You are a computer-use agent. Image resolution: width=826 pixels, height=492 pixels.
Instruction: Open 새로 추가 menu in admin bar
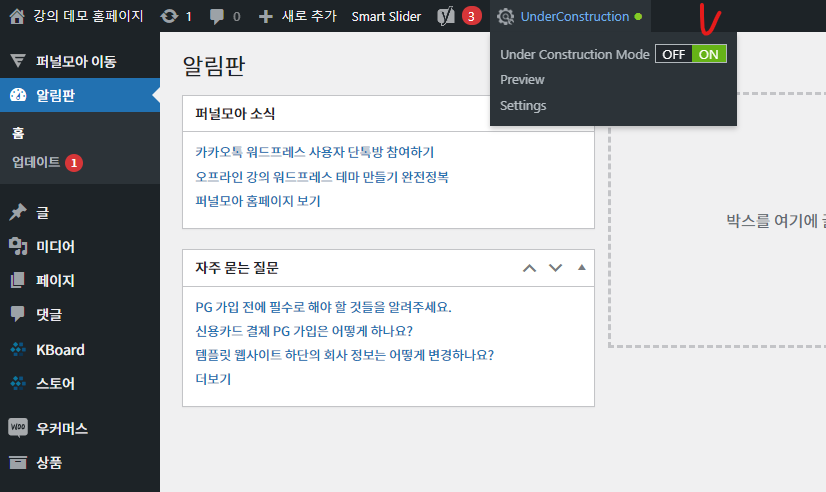[309, 16]
